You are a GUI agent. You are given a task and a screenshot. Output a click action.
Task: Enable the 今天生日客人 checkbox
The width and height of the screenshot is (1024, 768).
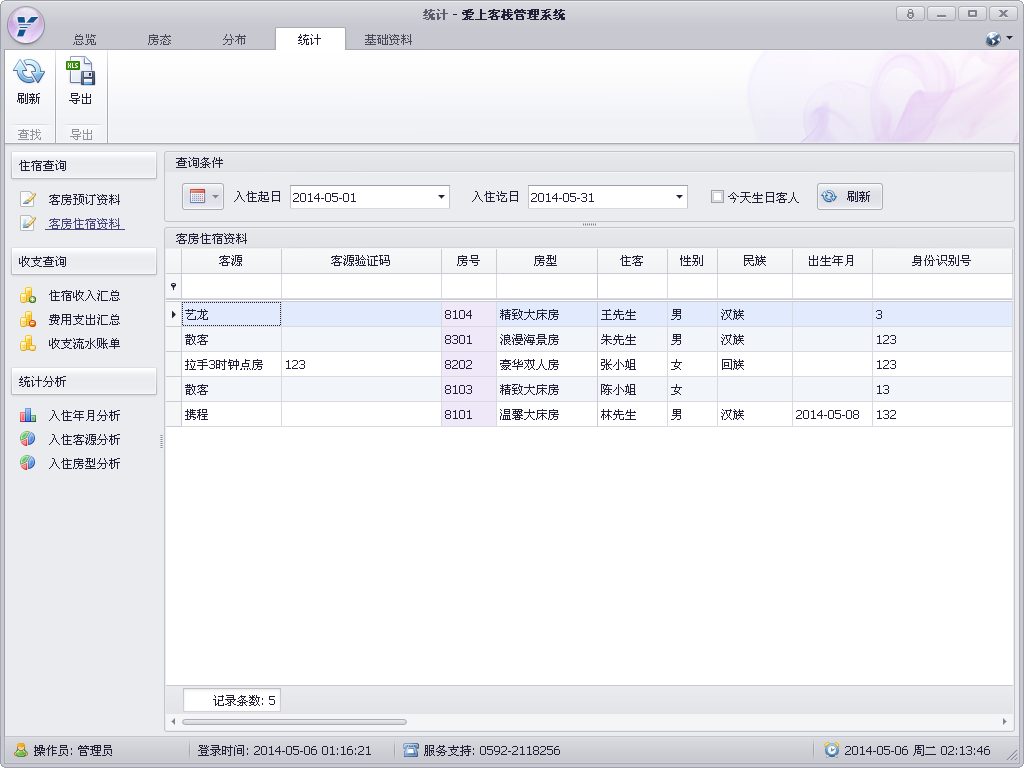pyautogui.click(x=717, y=197)
